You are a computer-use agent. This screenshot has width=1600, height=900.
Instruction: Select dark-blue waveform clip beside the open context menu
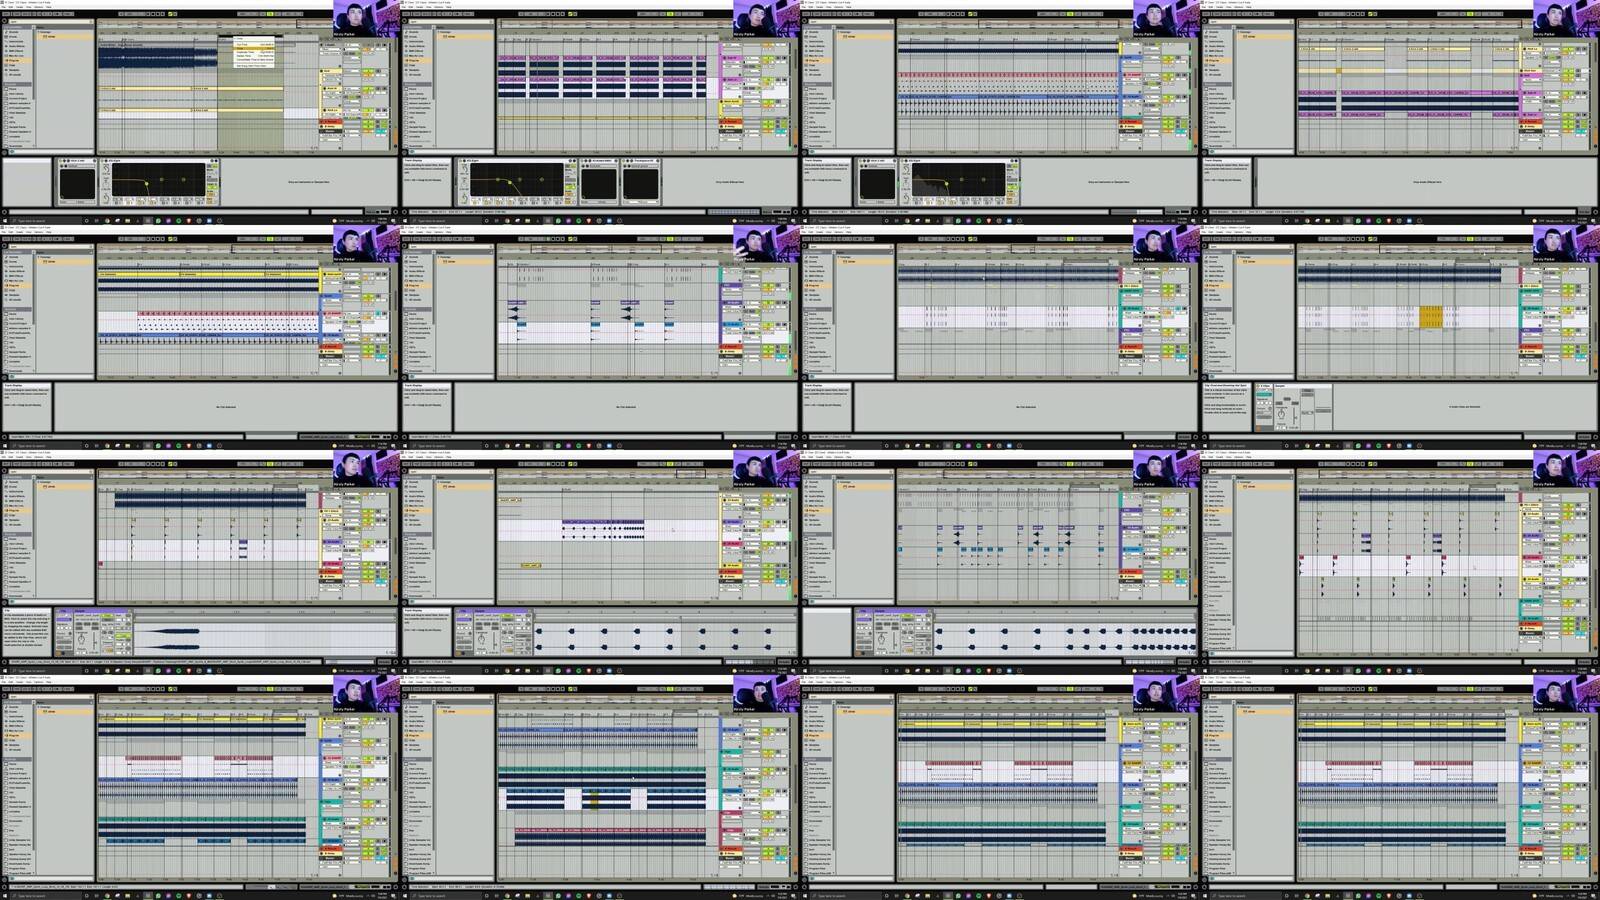(158, 57)
